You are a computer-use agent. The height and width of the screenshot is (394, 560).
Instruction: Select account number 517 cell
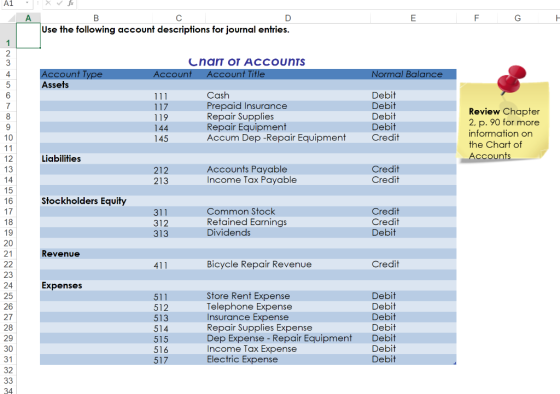coord(179,360)
